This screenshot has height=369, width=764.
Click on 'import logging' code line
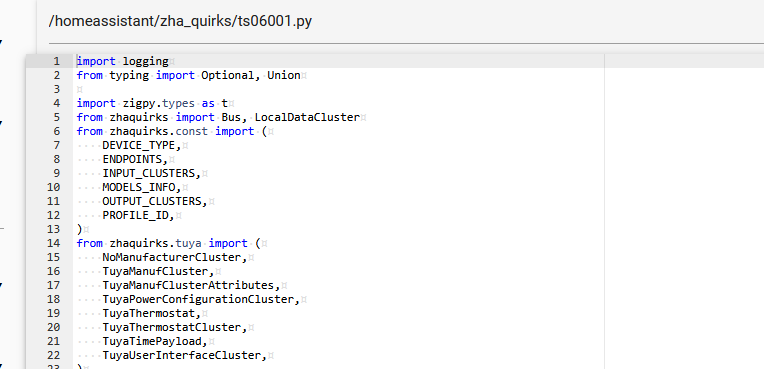[122, 61]
